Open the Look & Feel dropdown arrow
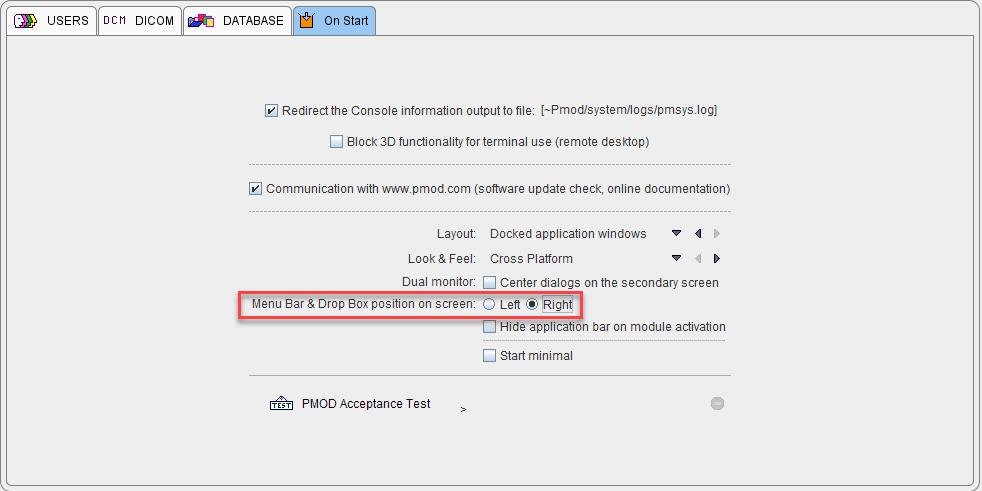 point(676,258)
